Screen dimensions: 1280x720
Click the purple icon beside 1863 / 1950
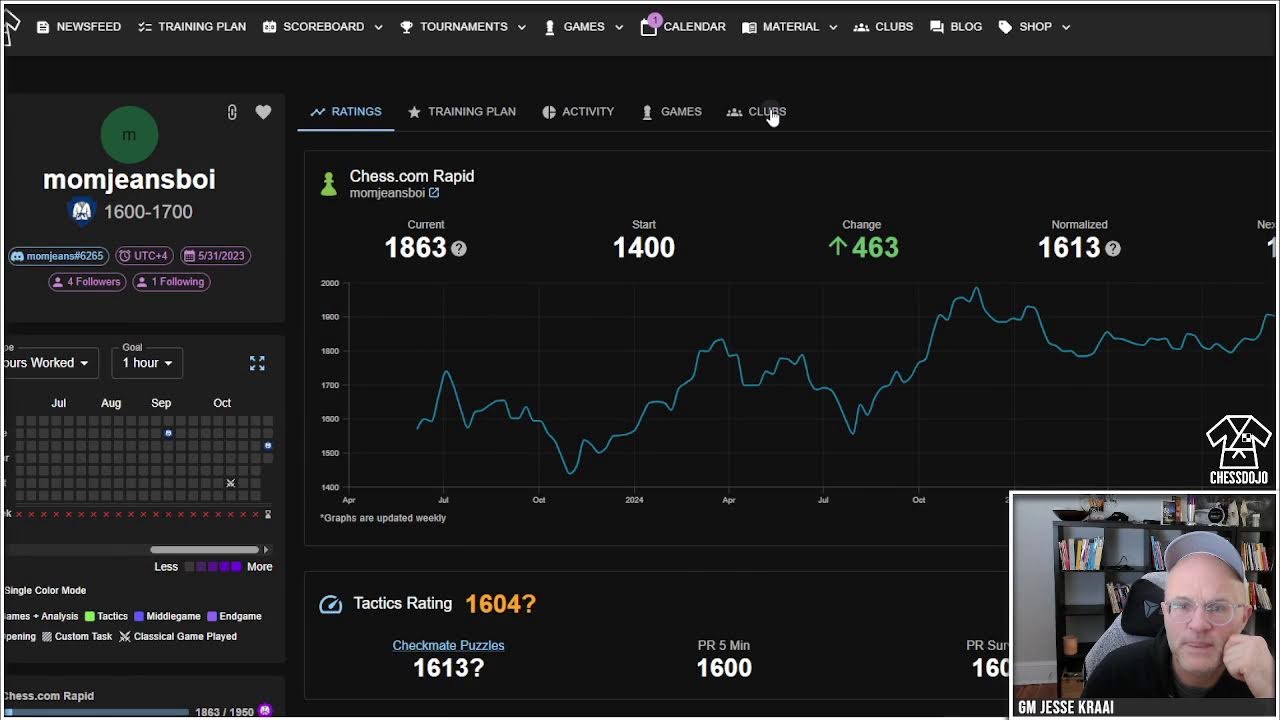[265, 710]
